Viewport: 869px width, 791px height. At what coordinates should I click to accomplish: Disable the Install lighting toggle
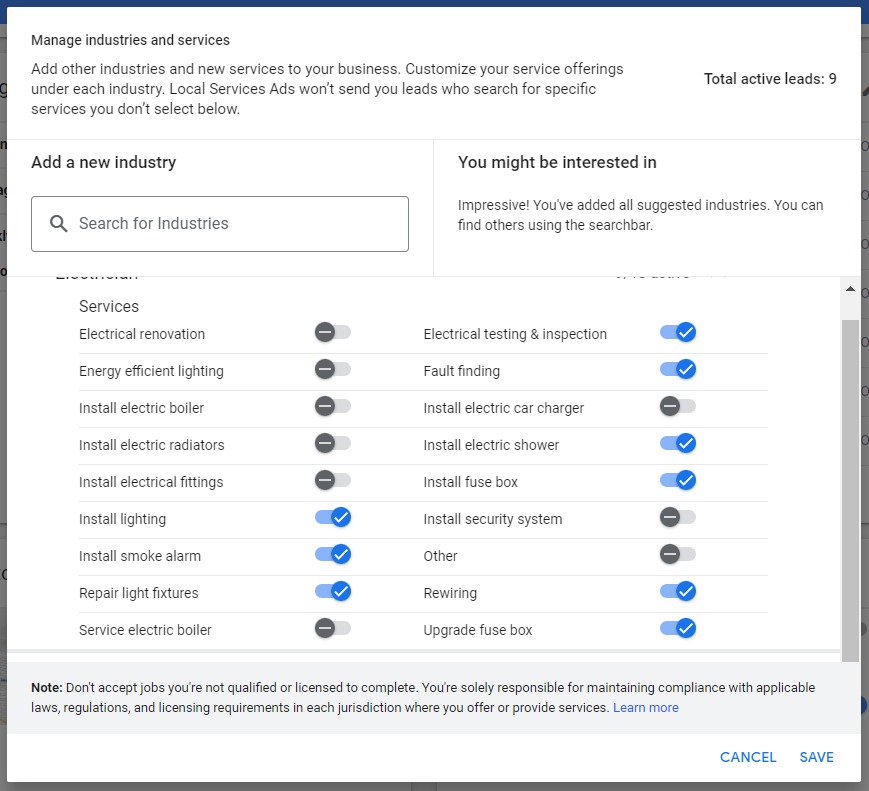point(332,518)
